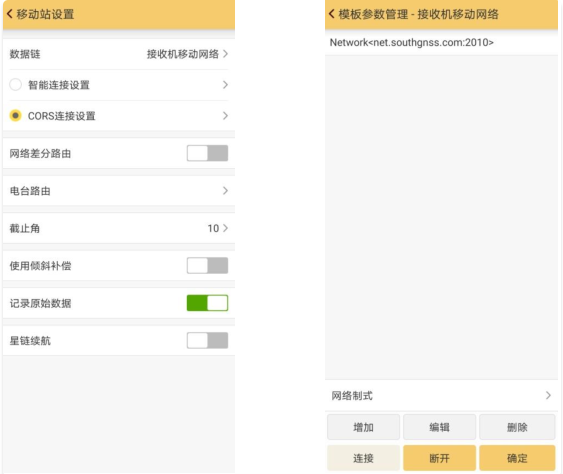Enable 星链续航 switch
This screenshot has width=563, height=474.
[x=207, y=340]
